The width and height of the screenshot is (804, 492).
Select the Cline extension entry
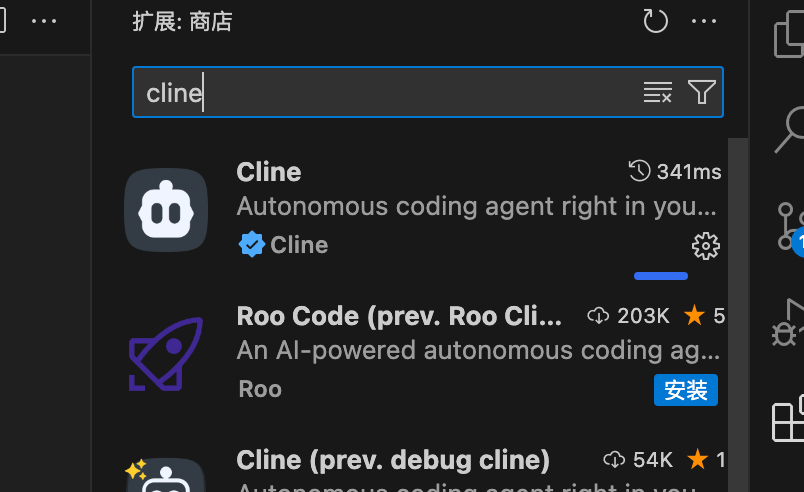420,210
